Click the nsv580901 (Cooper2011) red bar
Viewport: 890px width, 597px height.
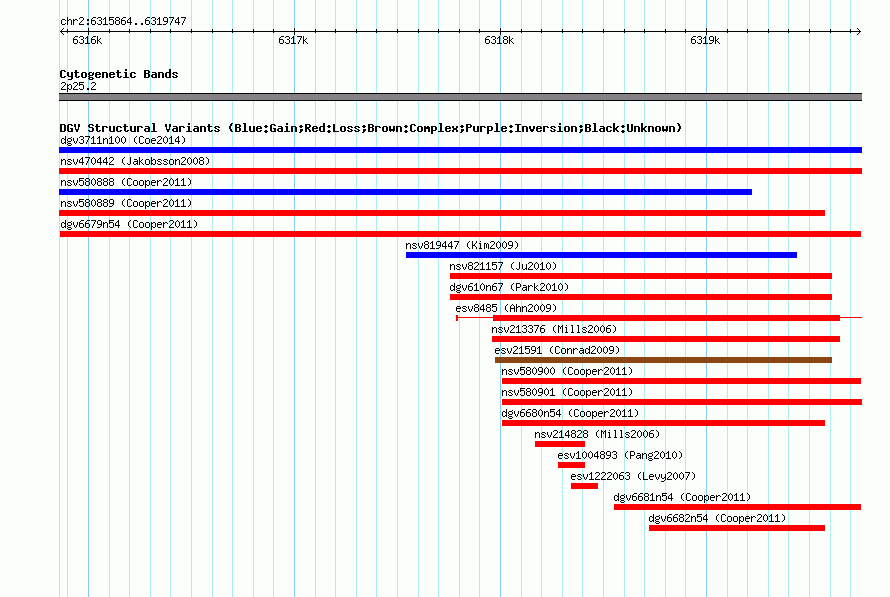682,402
